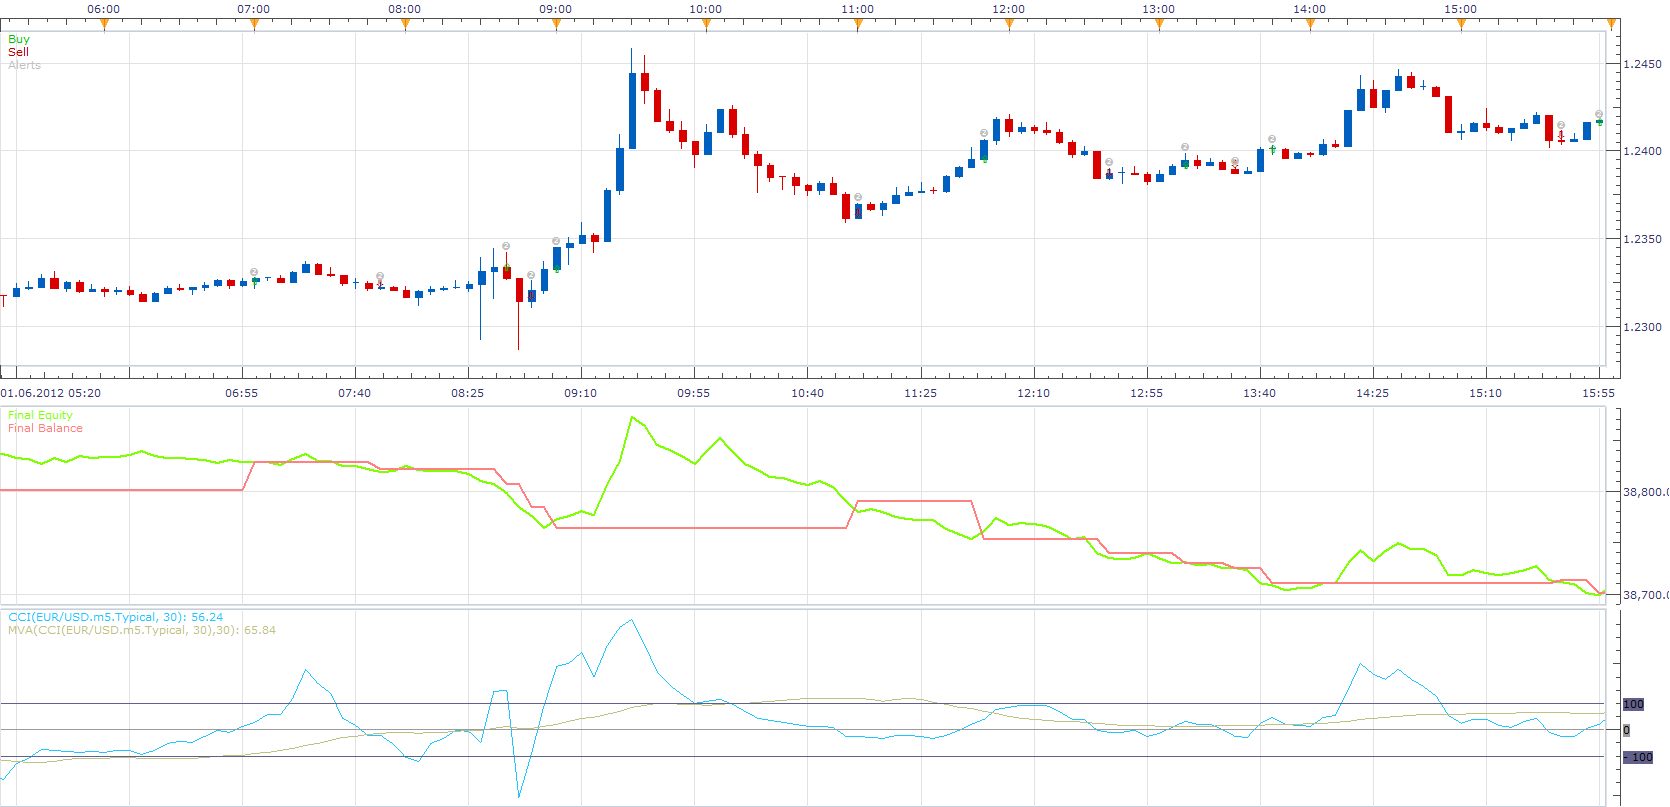Click the 01.06.2012 05:20 date label
This screenshot has height=807, width=1670.
tap(50, 393)
